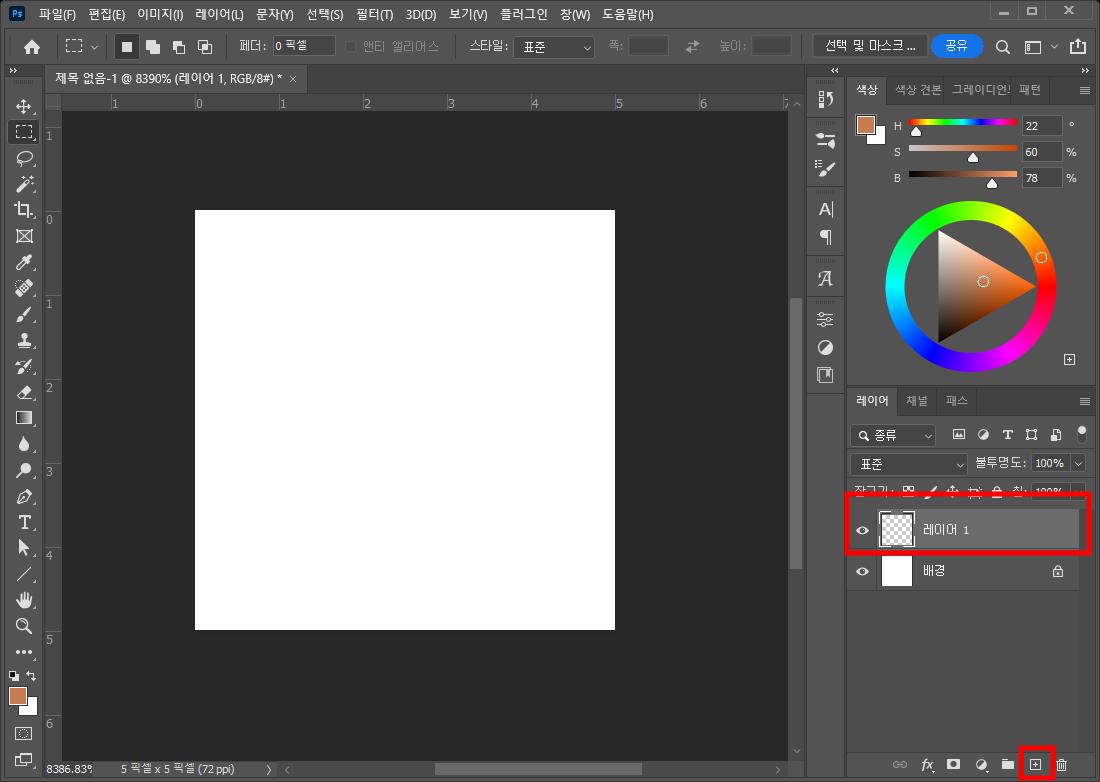
Task: Select the Rectangular Marquee tool
Action: [24, 132]
